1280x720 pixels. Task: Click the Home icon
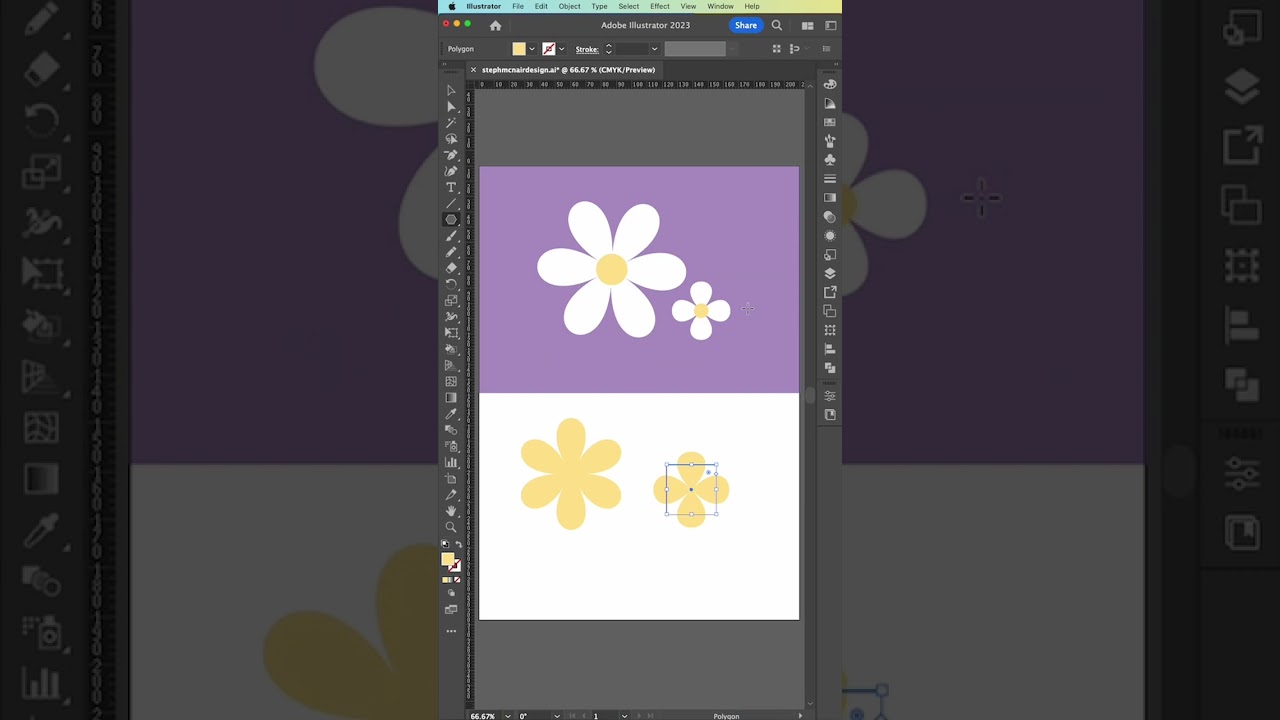pos(495,25)
